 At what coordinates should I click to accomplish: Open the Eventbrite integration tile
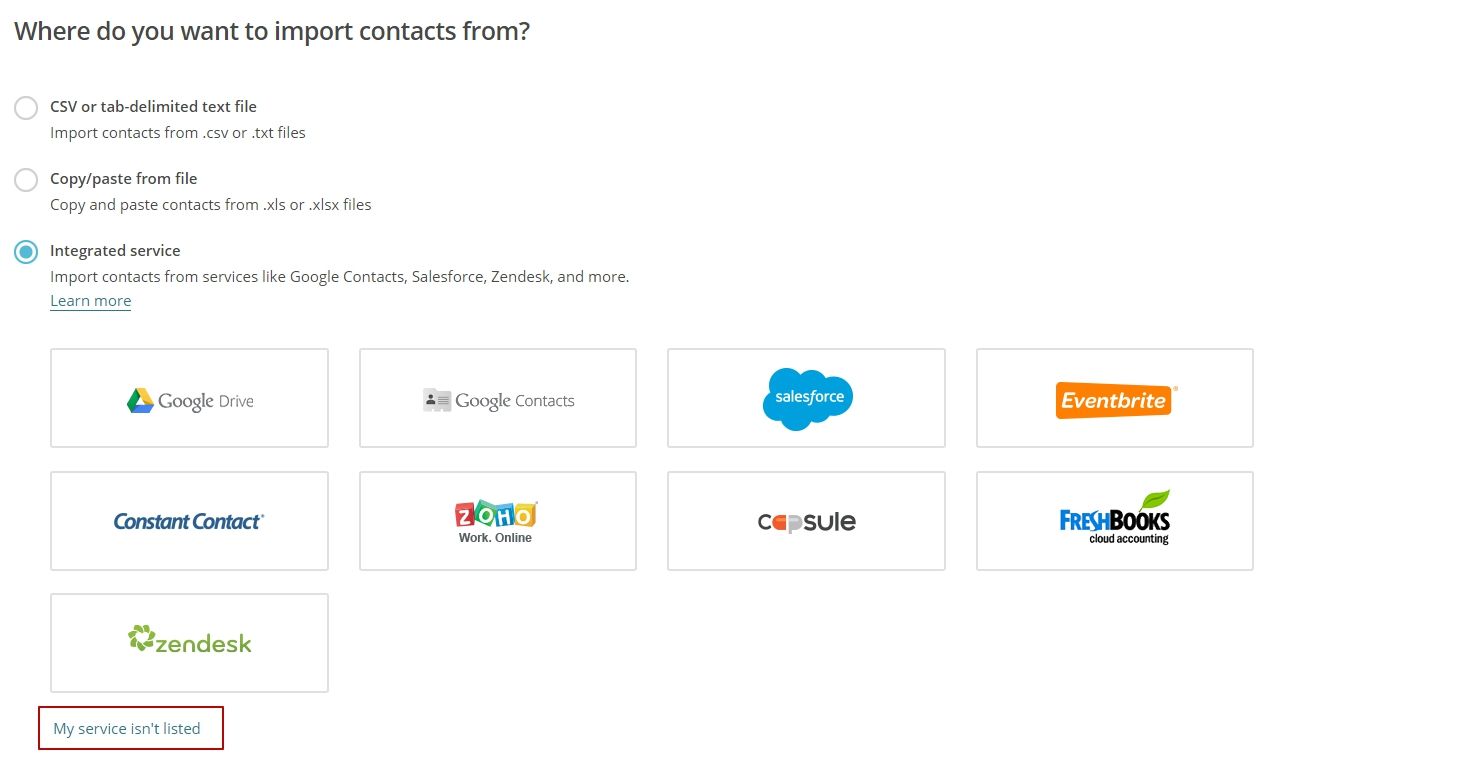tap(1114, 398)
